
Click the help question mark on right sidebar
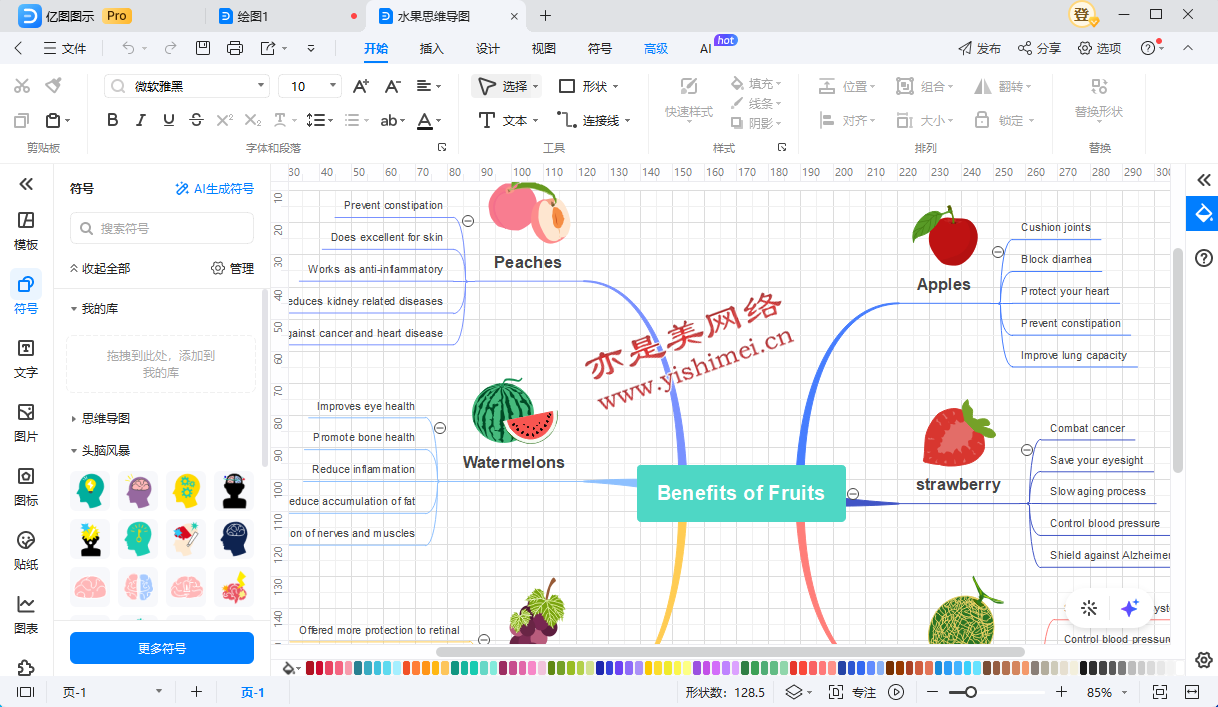(1203, 259)
